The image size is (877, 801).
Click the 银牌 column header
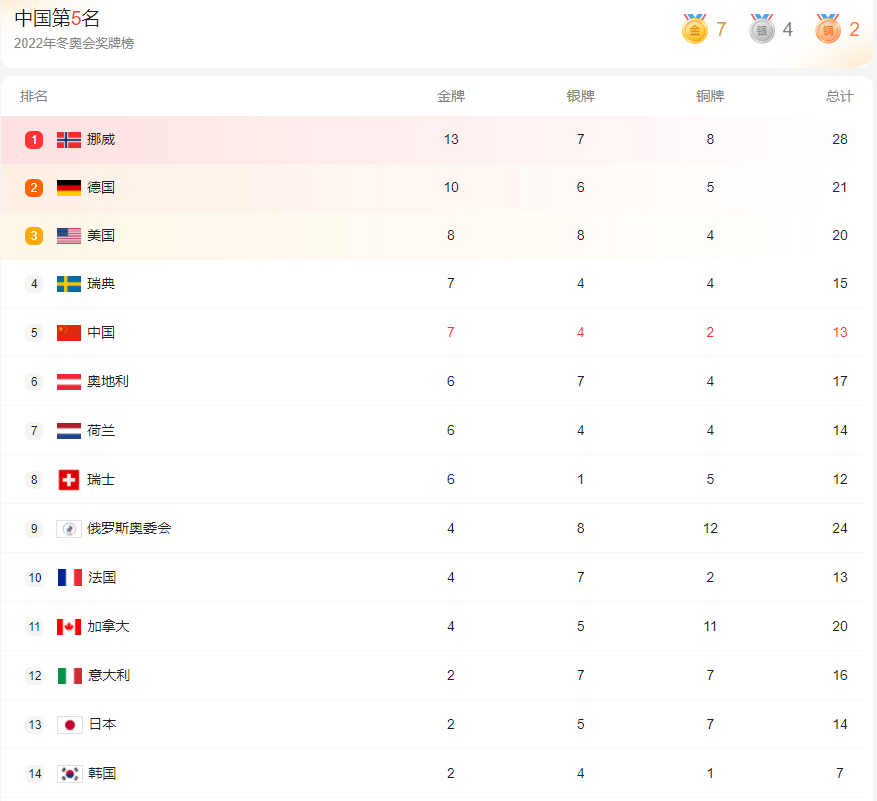581,96
